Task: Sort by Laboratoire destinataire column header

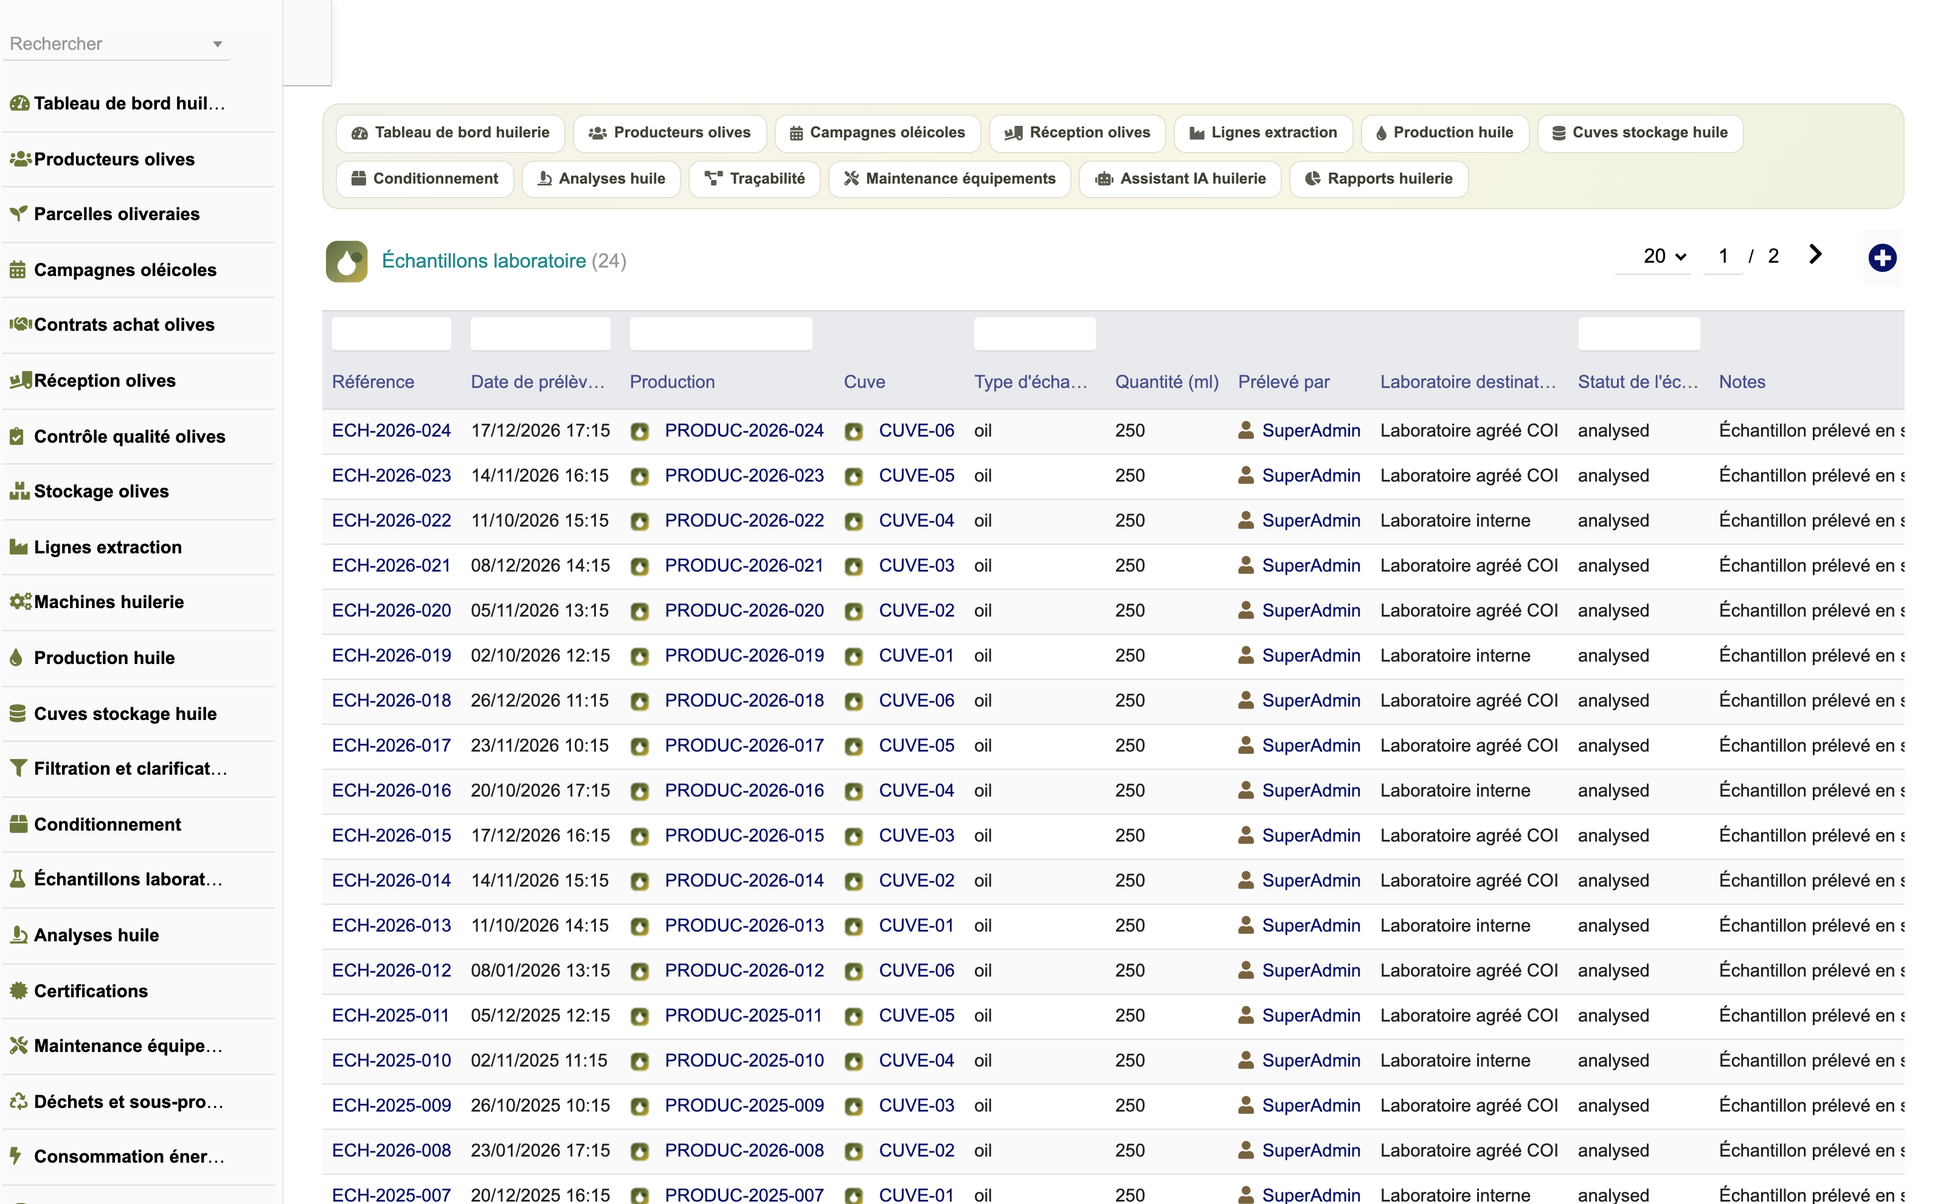Action: coord(1468,382)
